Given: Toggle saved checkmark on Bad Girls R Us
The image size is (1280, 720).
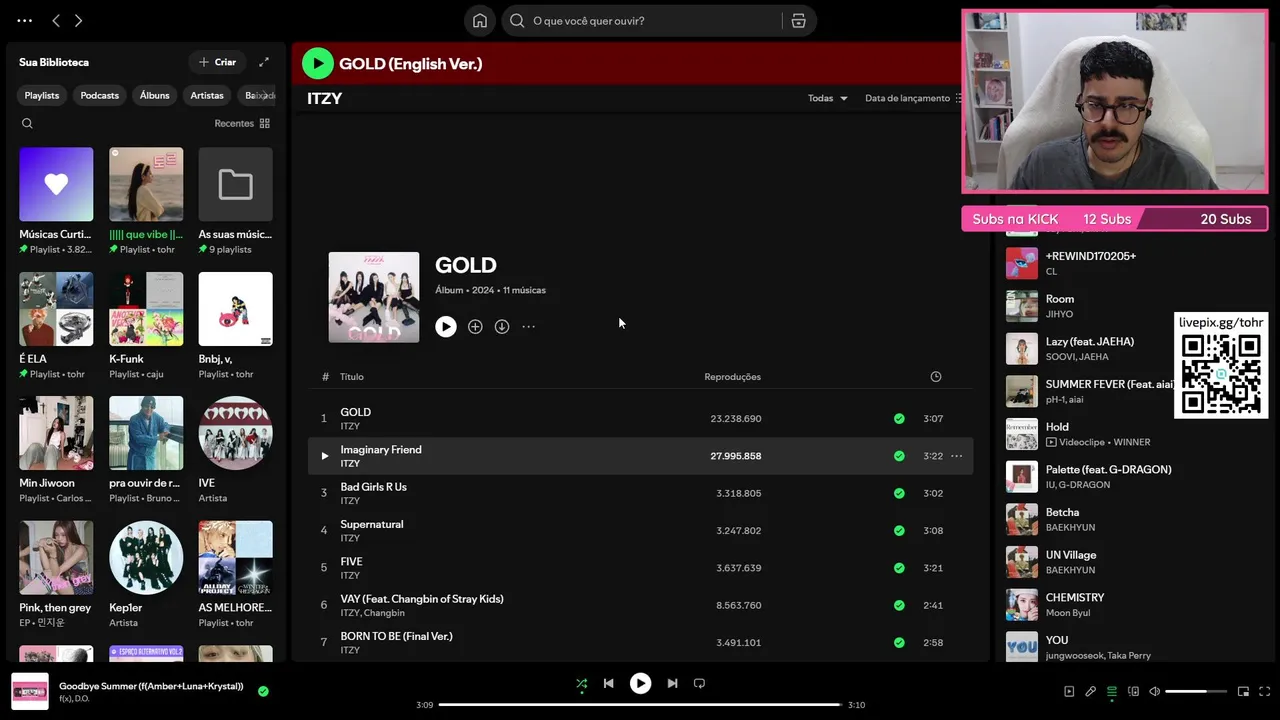Looking at the screenshot, I should click(x=899, y=494).
